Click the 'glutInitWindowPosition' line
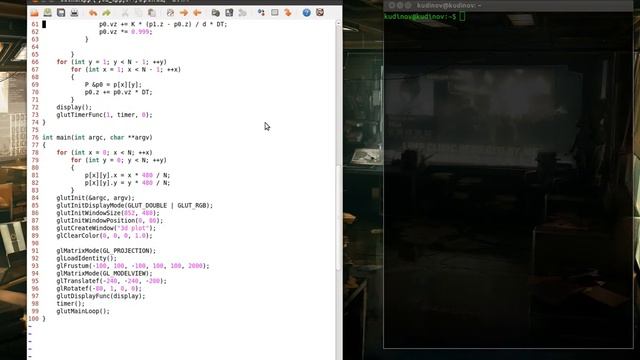This screenshot has width=640, height=360. point(109,220)
